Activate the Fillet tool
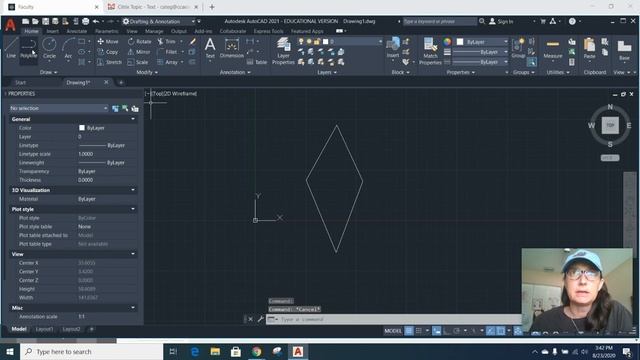Viewport: 640px width, 360px height. point(167,52)
